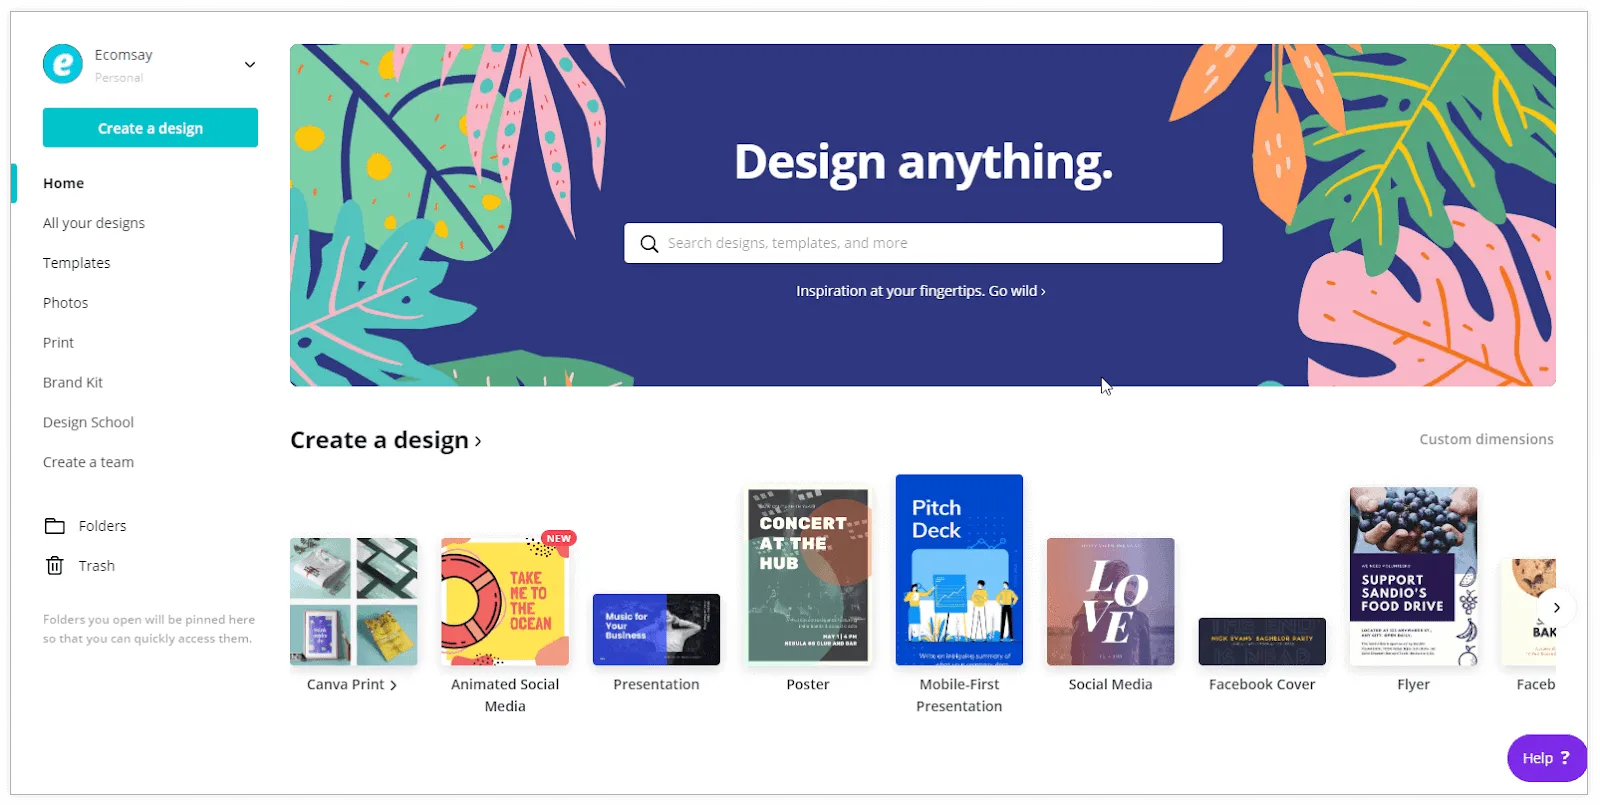Open the Folders icon in sidebar
This screenshot has width=1600, height=805.
coord(55,526)
